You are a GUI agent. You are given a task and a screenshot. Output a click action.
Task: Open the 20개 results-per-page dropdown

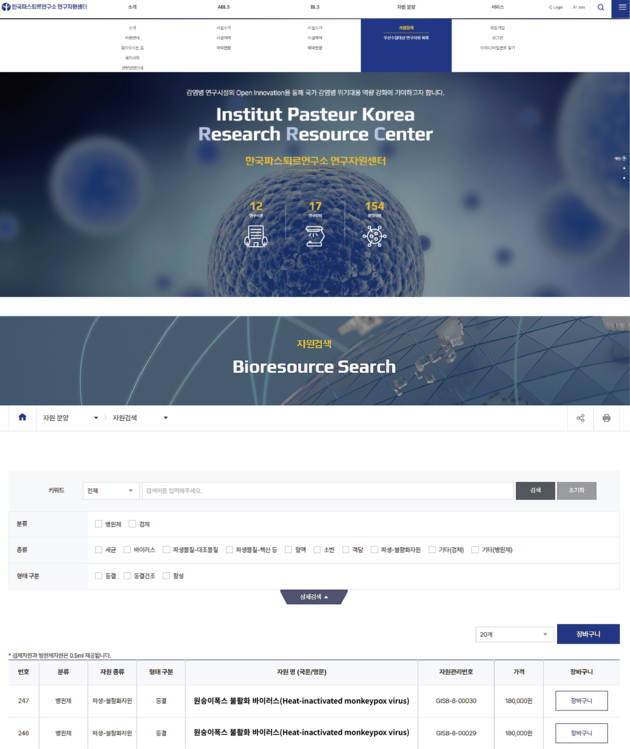tap(514, 634)
